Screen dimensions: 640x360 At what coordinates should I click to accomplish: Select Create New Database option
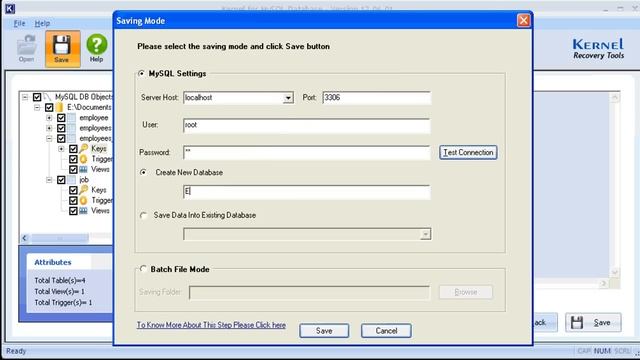143,173
